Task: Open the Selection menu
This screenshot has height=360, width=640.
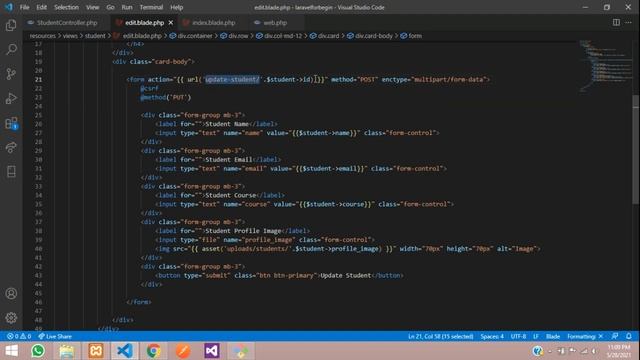Action: pos(67,7)
